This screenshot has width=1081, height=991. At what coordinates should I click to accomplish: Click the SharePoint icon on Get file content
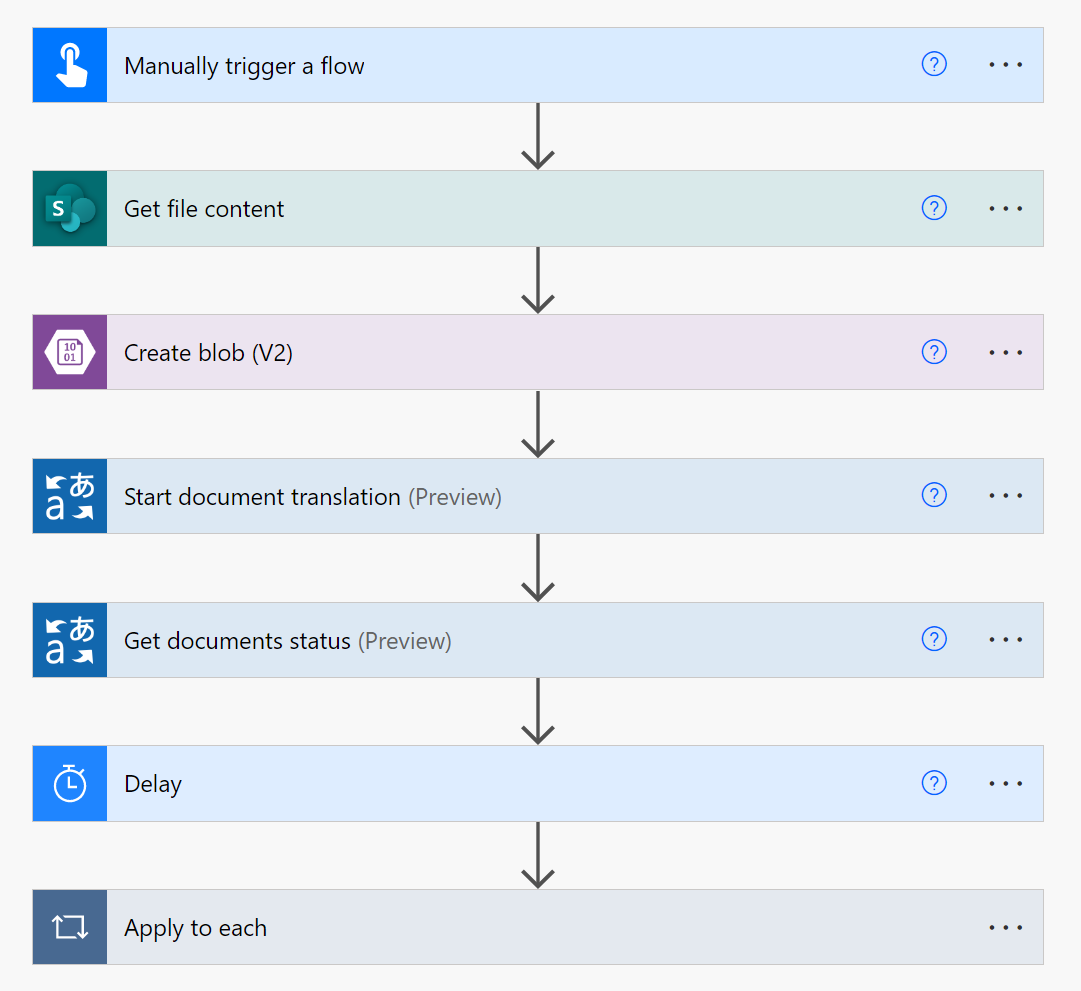click(69, 208)
